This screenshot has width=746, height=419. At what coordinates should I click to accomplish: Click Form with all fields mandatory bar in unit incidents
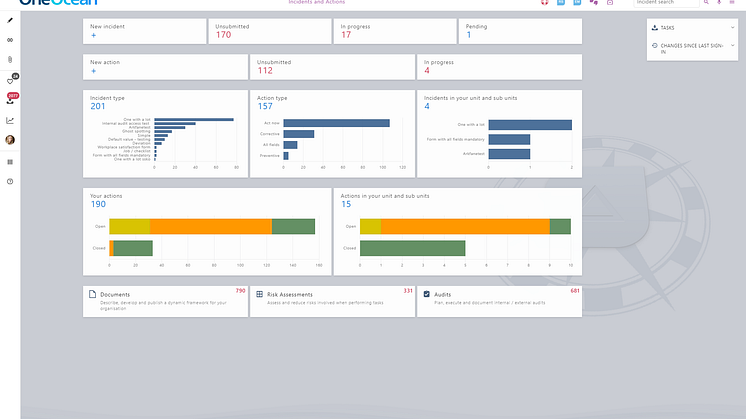tap(509, 139)
